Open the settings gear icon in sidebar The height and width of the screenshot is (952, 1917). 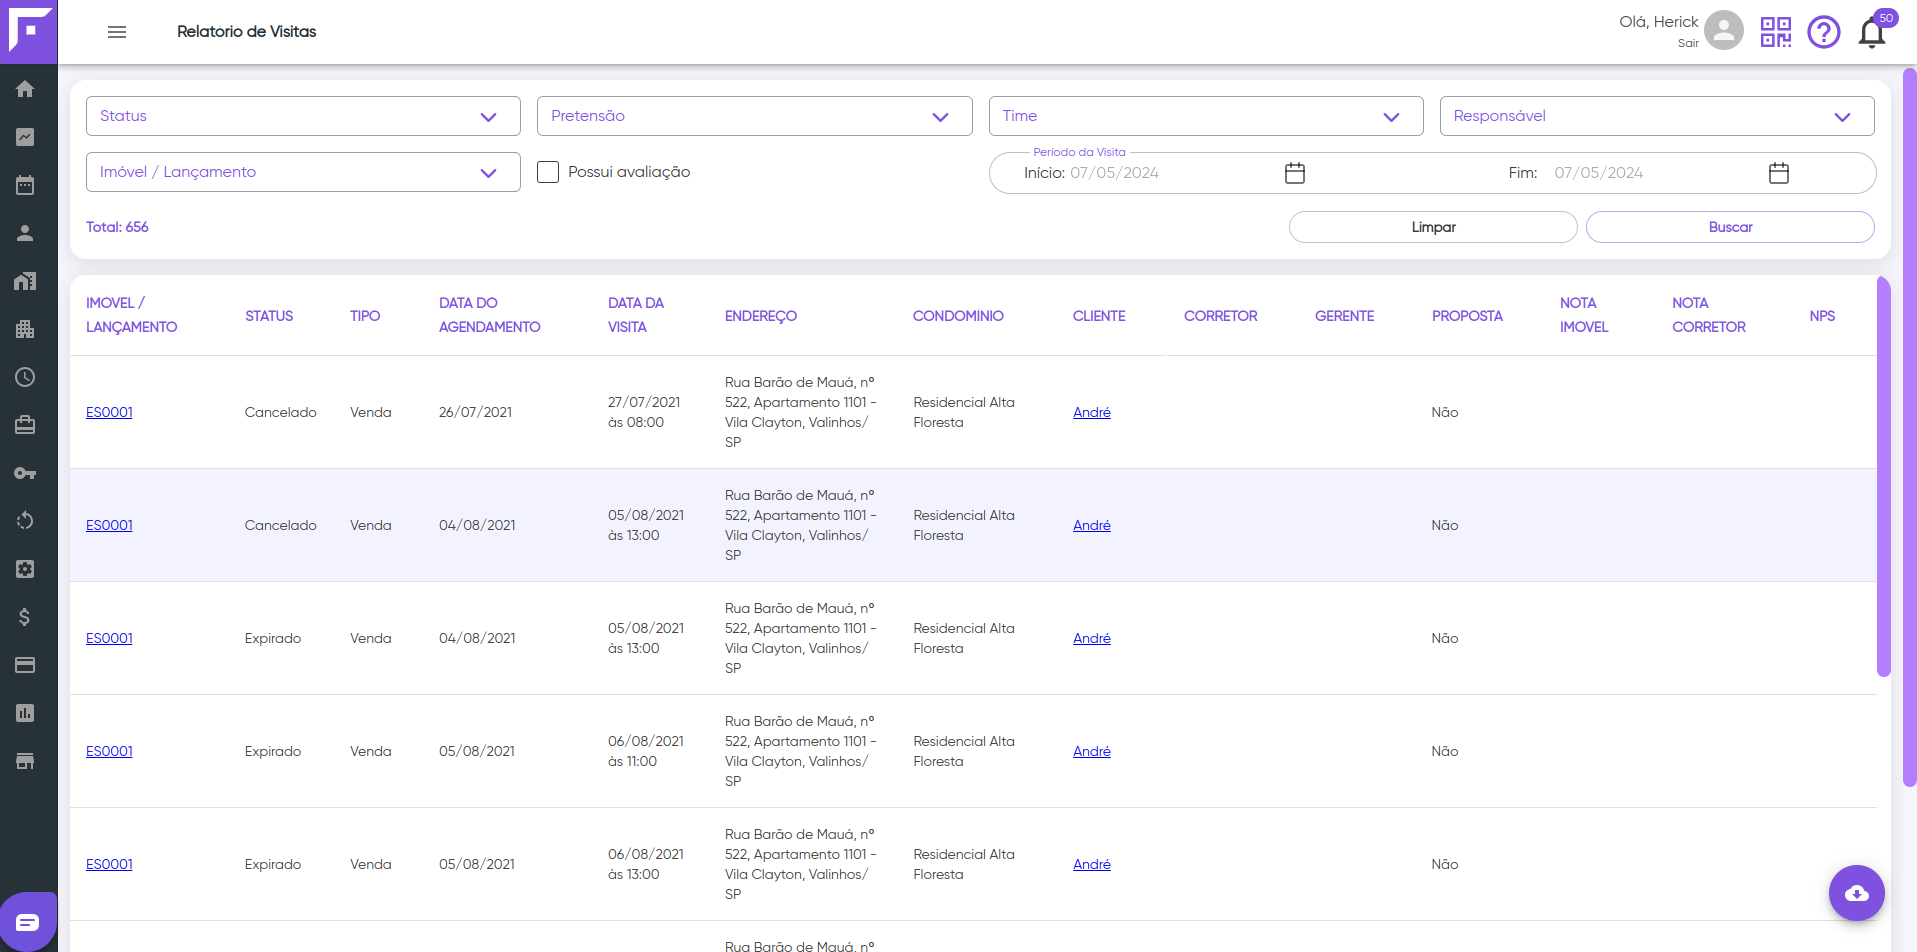point(25,569)
